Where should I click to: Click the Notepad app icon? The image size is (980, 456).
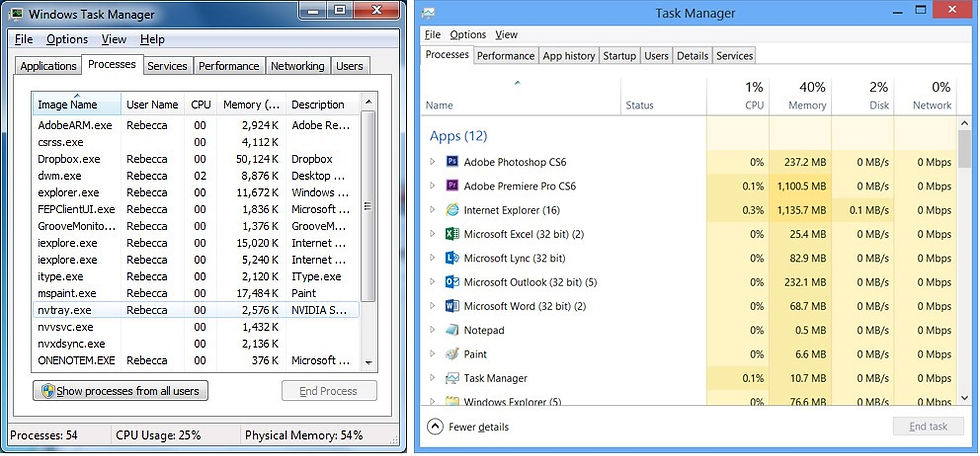pyautogui.click(x=453, y=330)
